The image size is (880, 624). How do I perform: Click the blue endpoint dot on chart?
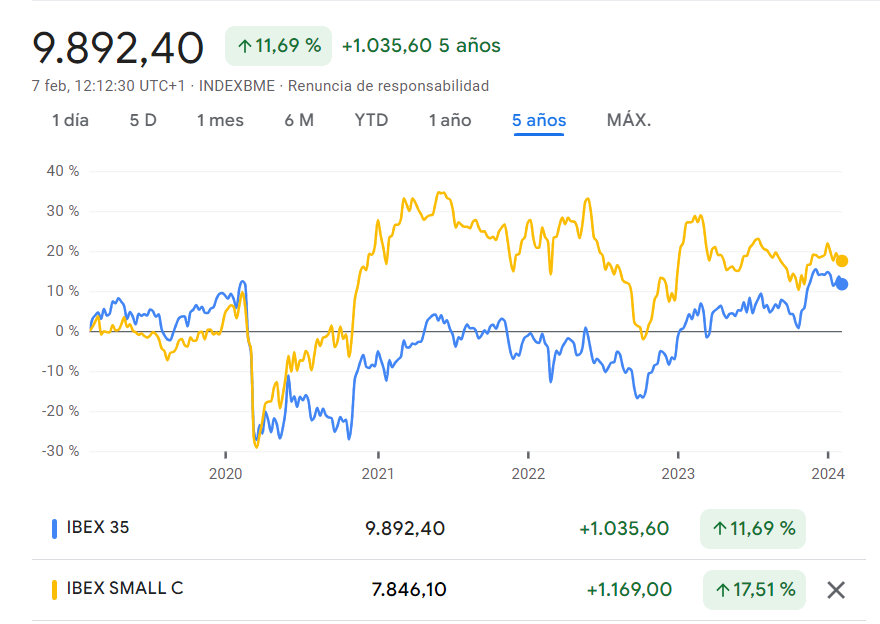842,284
